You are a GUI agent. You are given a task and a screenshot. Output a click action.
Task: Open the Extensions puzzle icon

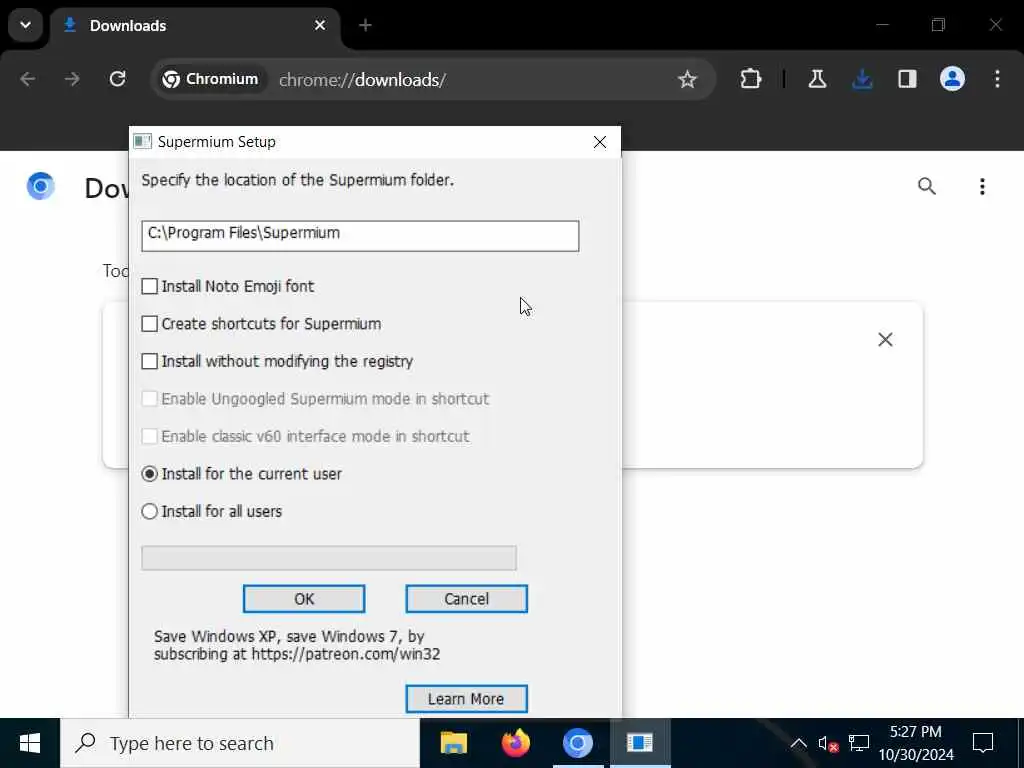(x=750, y=79)
